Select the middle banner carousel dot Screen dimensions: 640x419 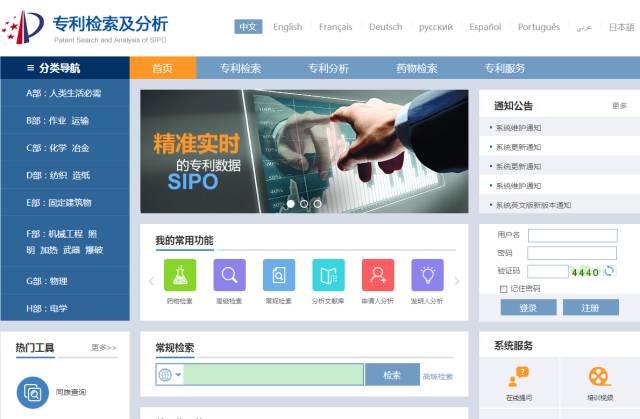304,204
